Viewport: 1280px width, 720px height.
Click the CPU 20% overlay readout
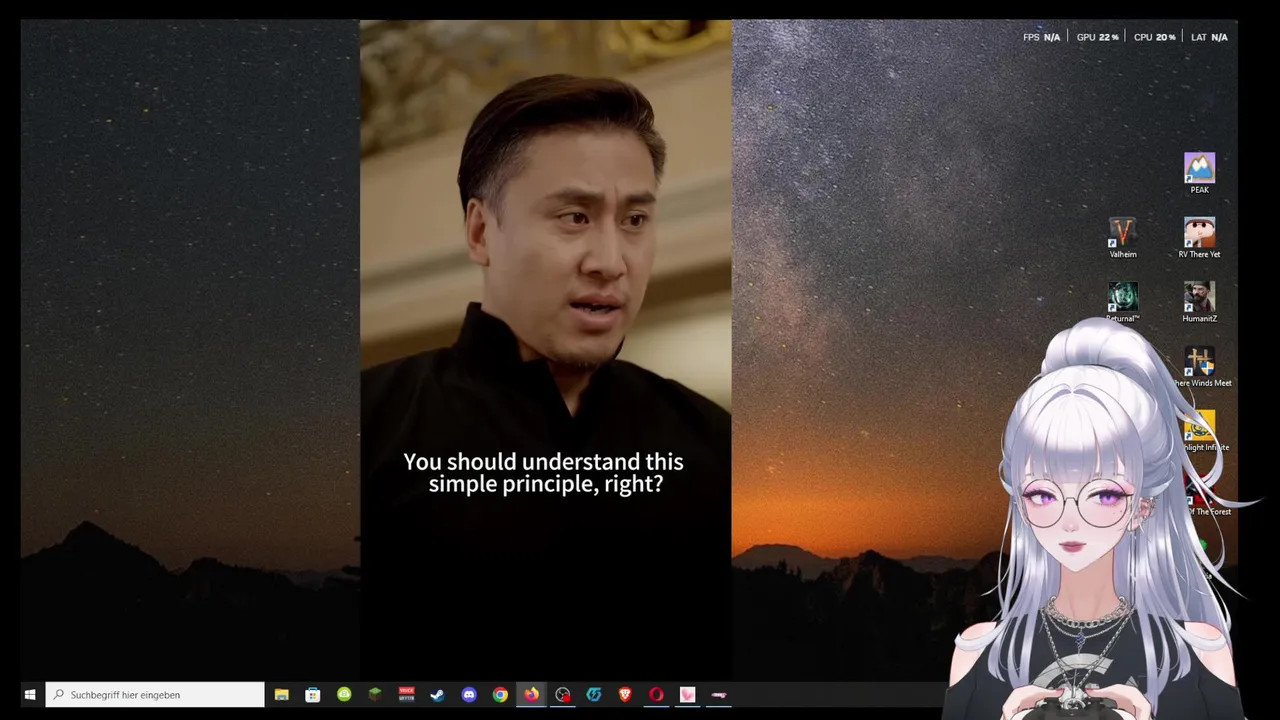tap(1154, 37)
